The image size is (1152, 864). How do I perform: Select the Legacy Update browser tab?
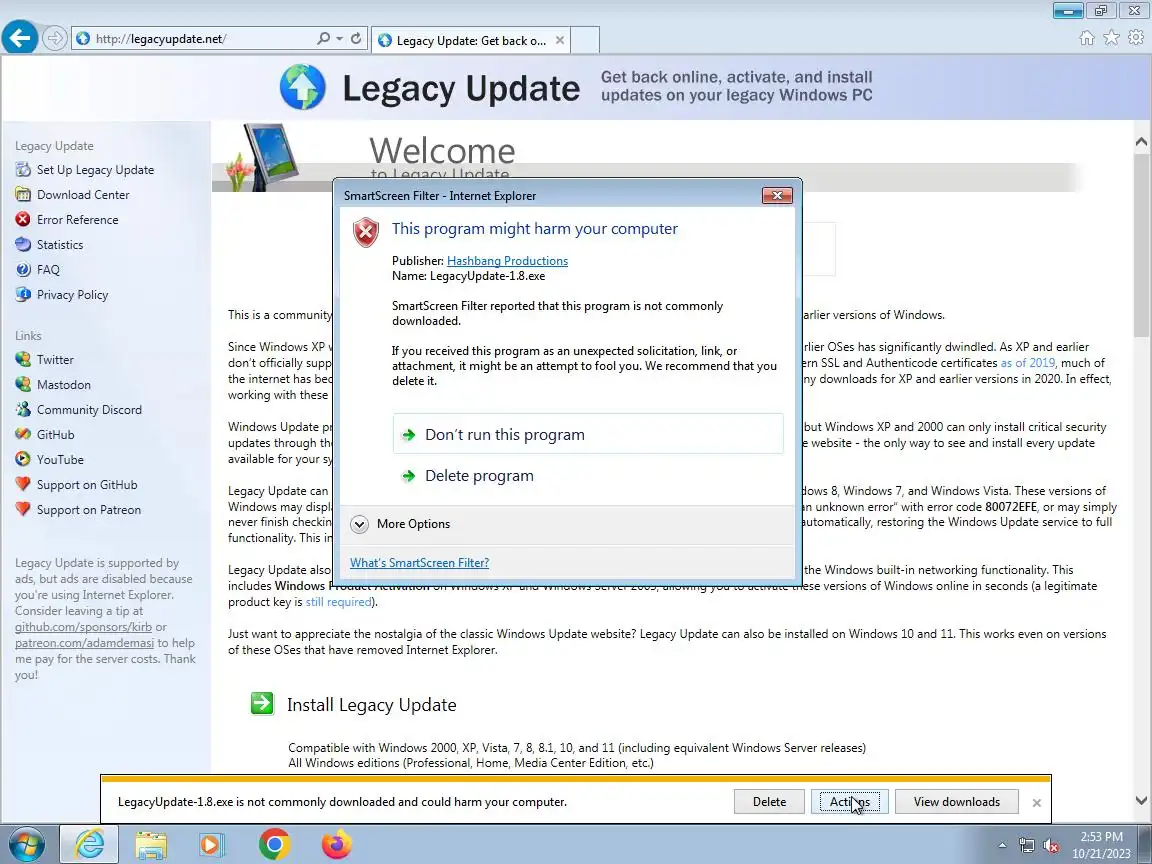coord(470,40)
